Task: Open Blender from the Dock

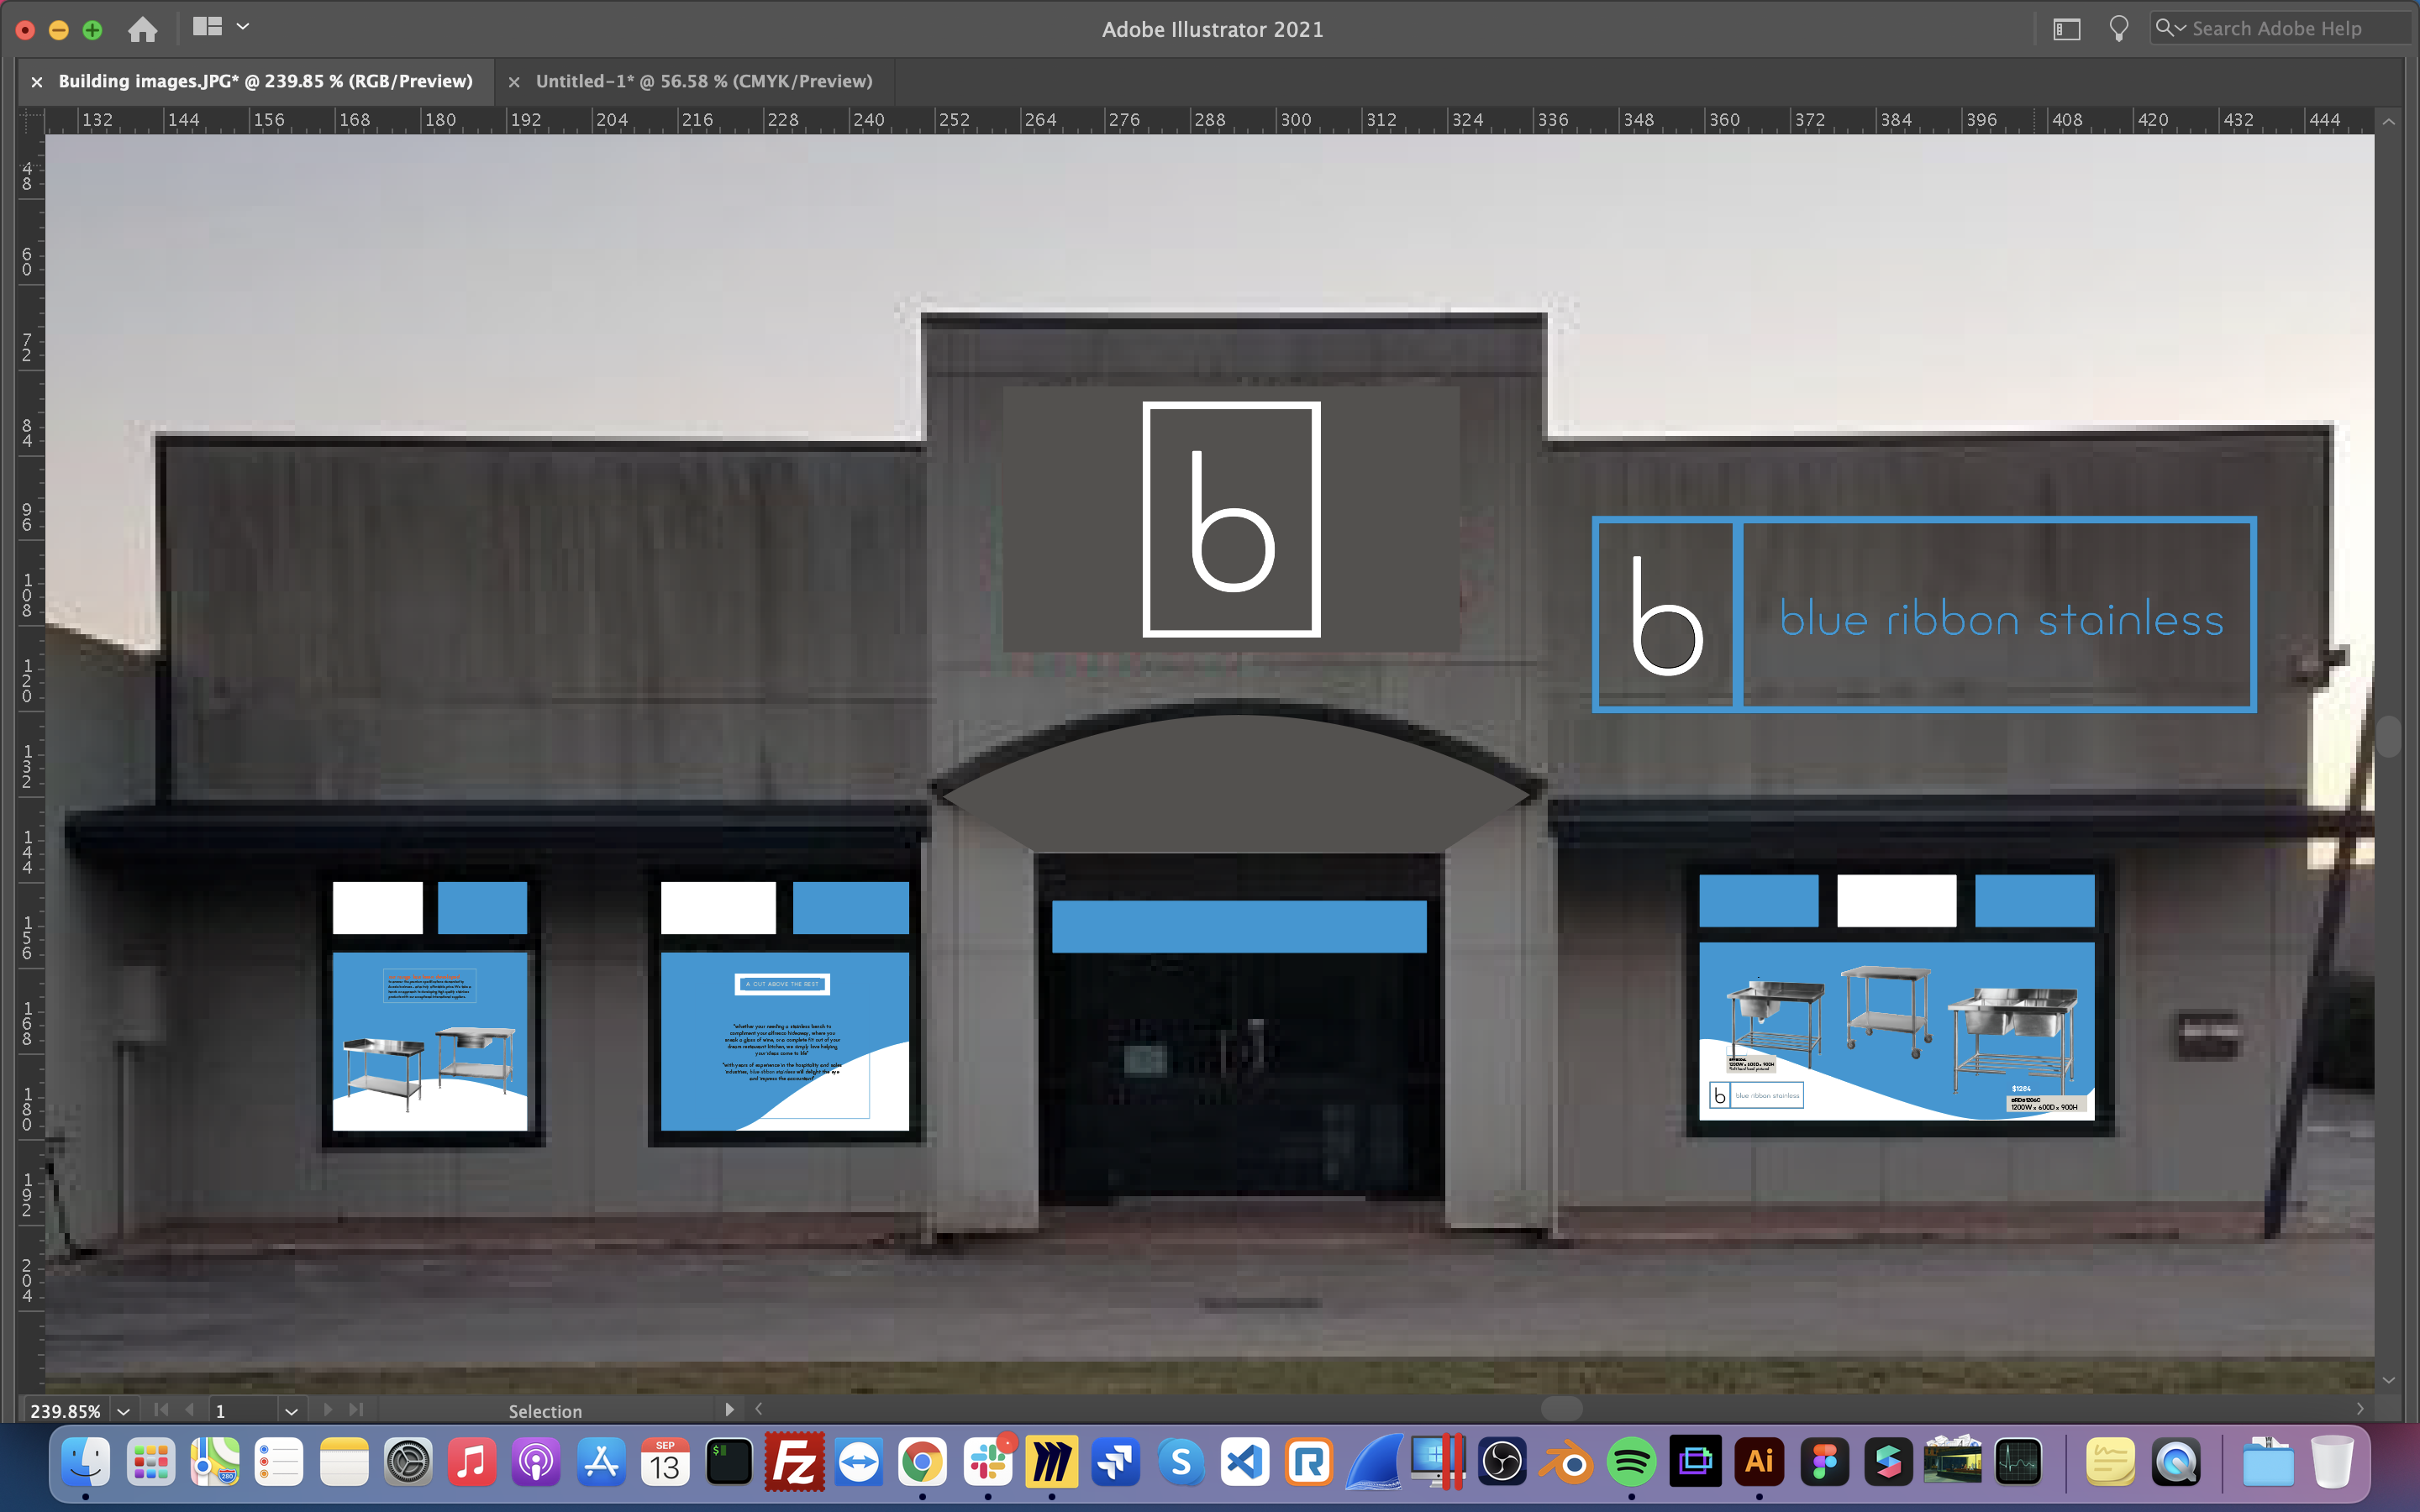Action: 1568,1461
